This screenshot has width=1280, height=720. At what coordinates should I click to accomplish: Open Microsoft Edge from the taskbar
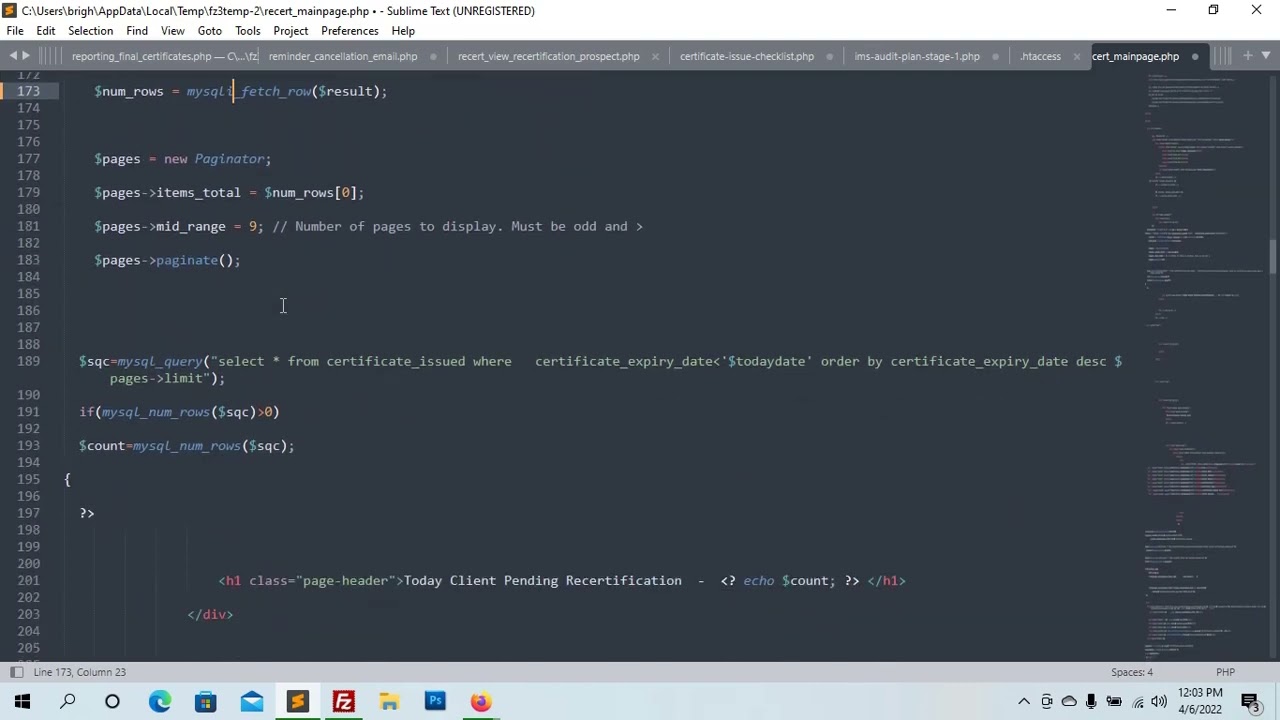pos(160,701)
